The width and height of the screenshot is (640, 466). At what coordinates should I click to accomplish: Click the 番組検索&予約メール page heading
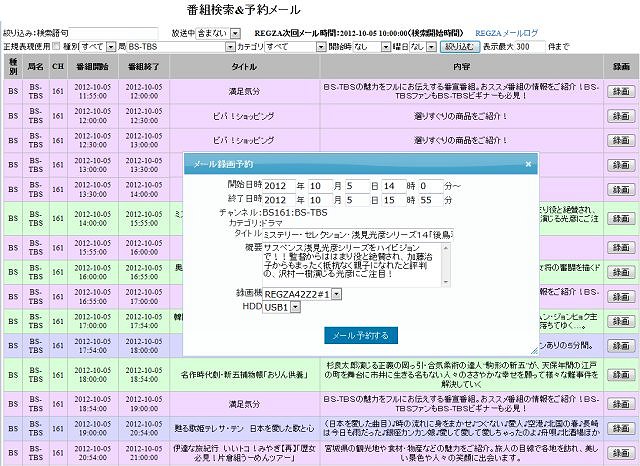pyautogui.click(x=244, y=9)
